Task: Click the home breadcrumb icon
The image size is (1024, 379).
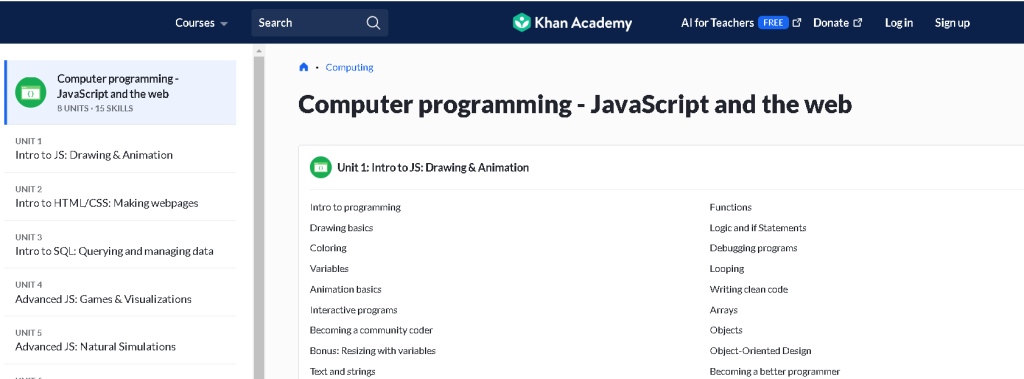Action: tap(303, 67)
